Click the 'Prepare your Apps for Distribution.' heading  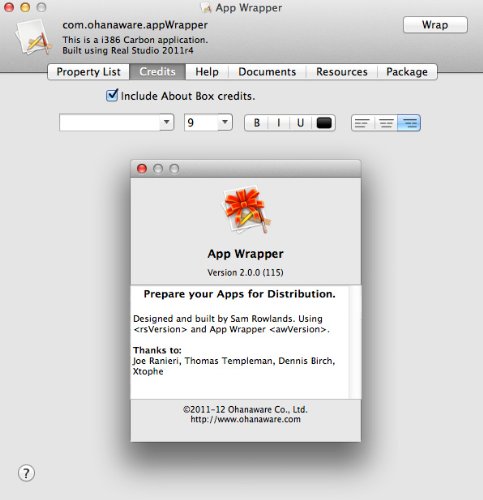[239, 294]
